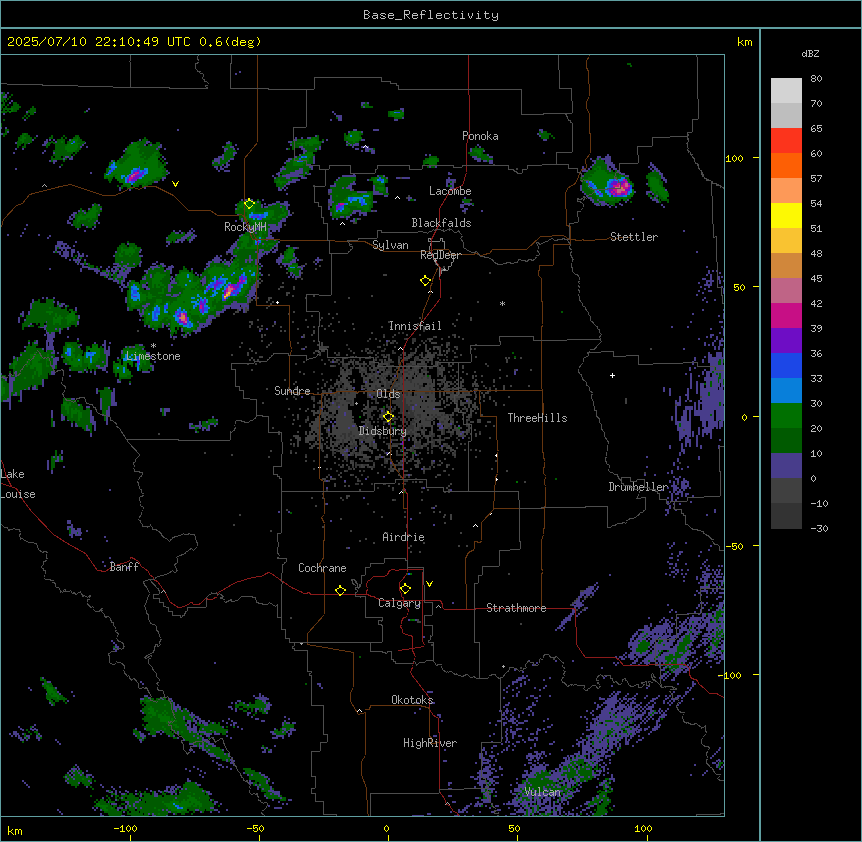Select the Sylvan label

390,245
